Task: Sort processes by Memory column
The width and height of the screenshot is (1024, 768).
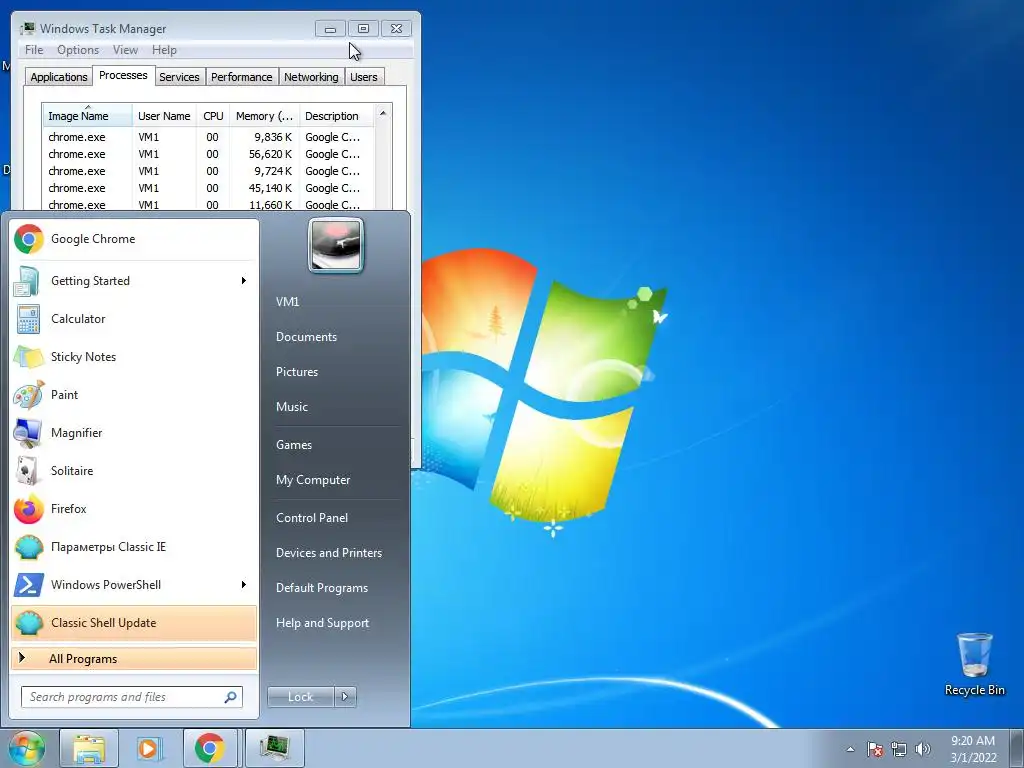Action: [264, 116]
